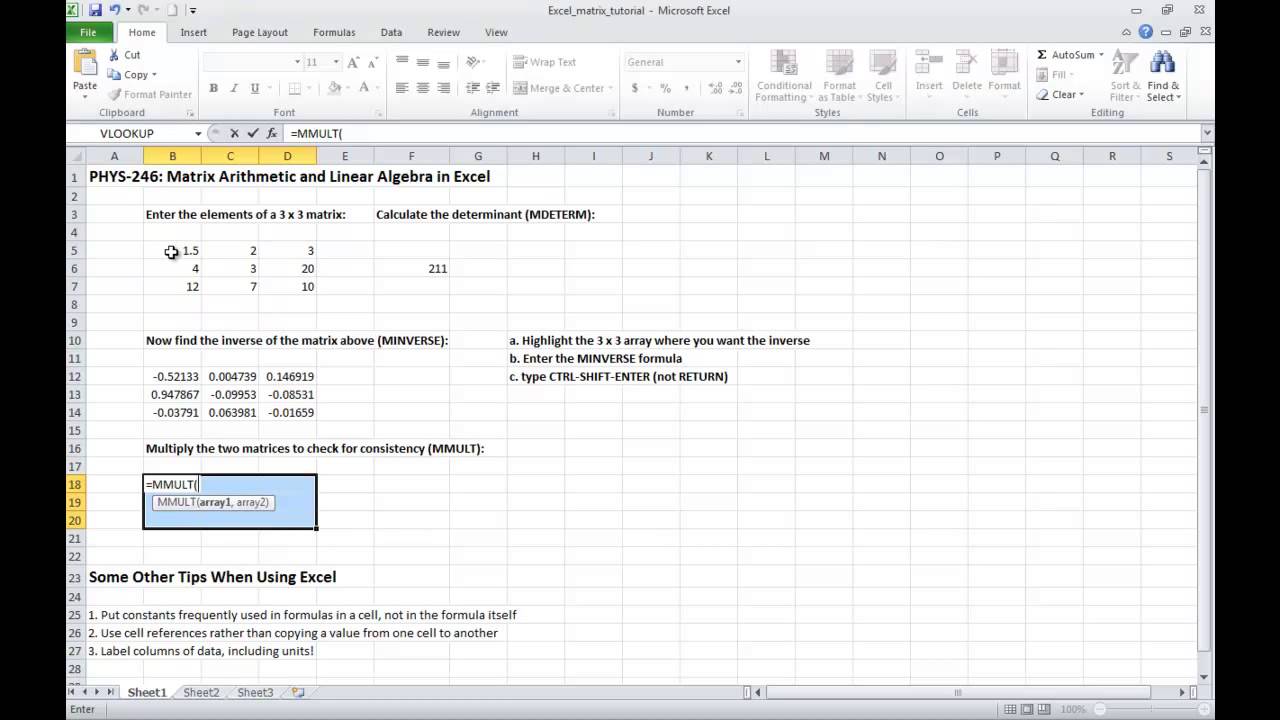Open the Fill Color bucket

point(335,88)
